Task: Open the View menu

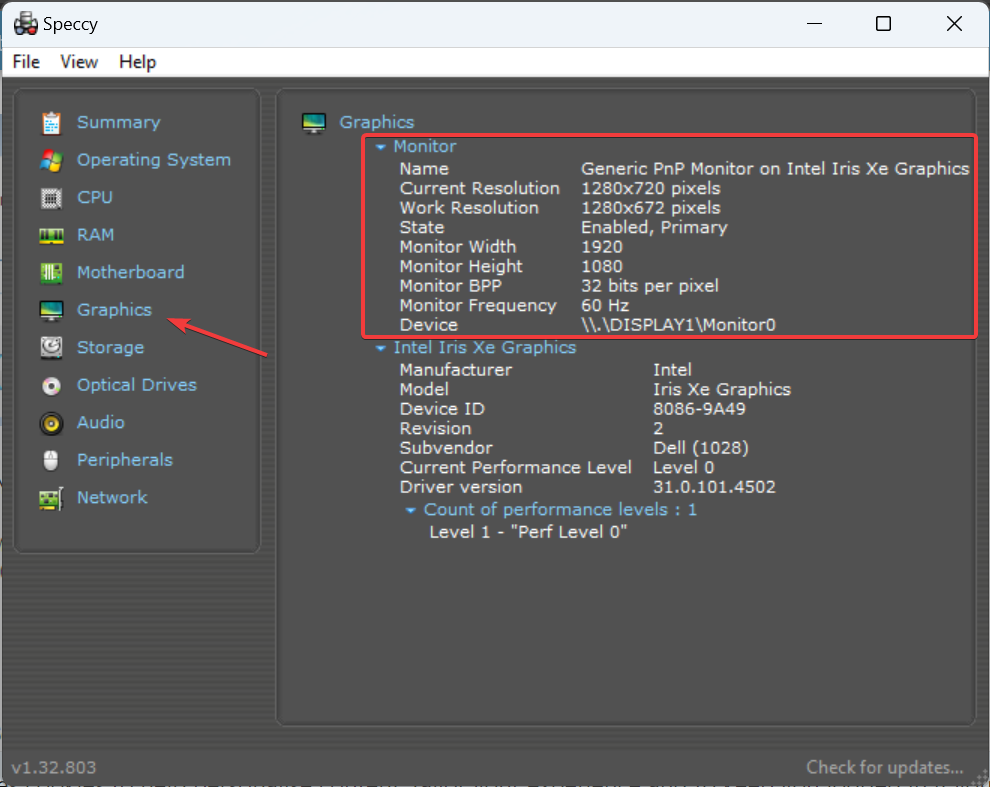Action: pyautogui.click(x=79, y=62)
